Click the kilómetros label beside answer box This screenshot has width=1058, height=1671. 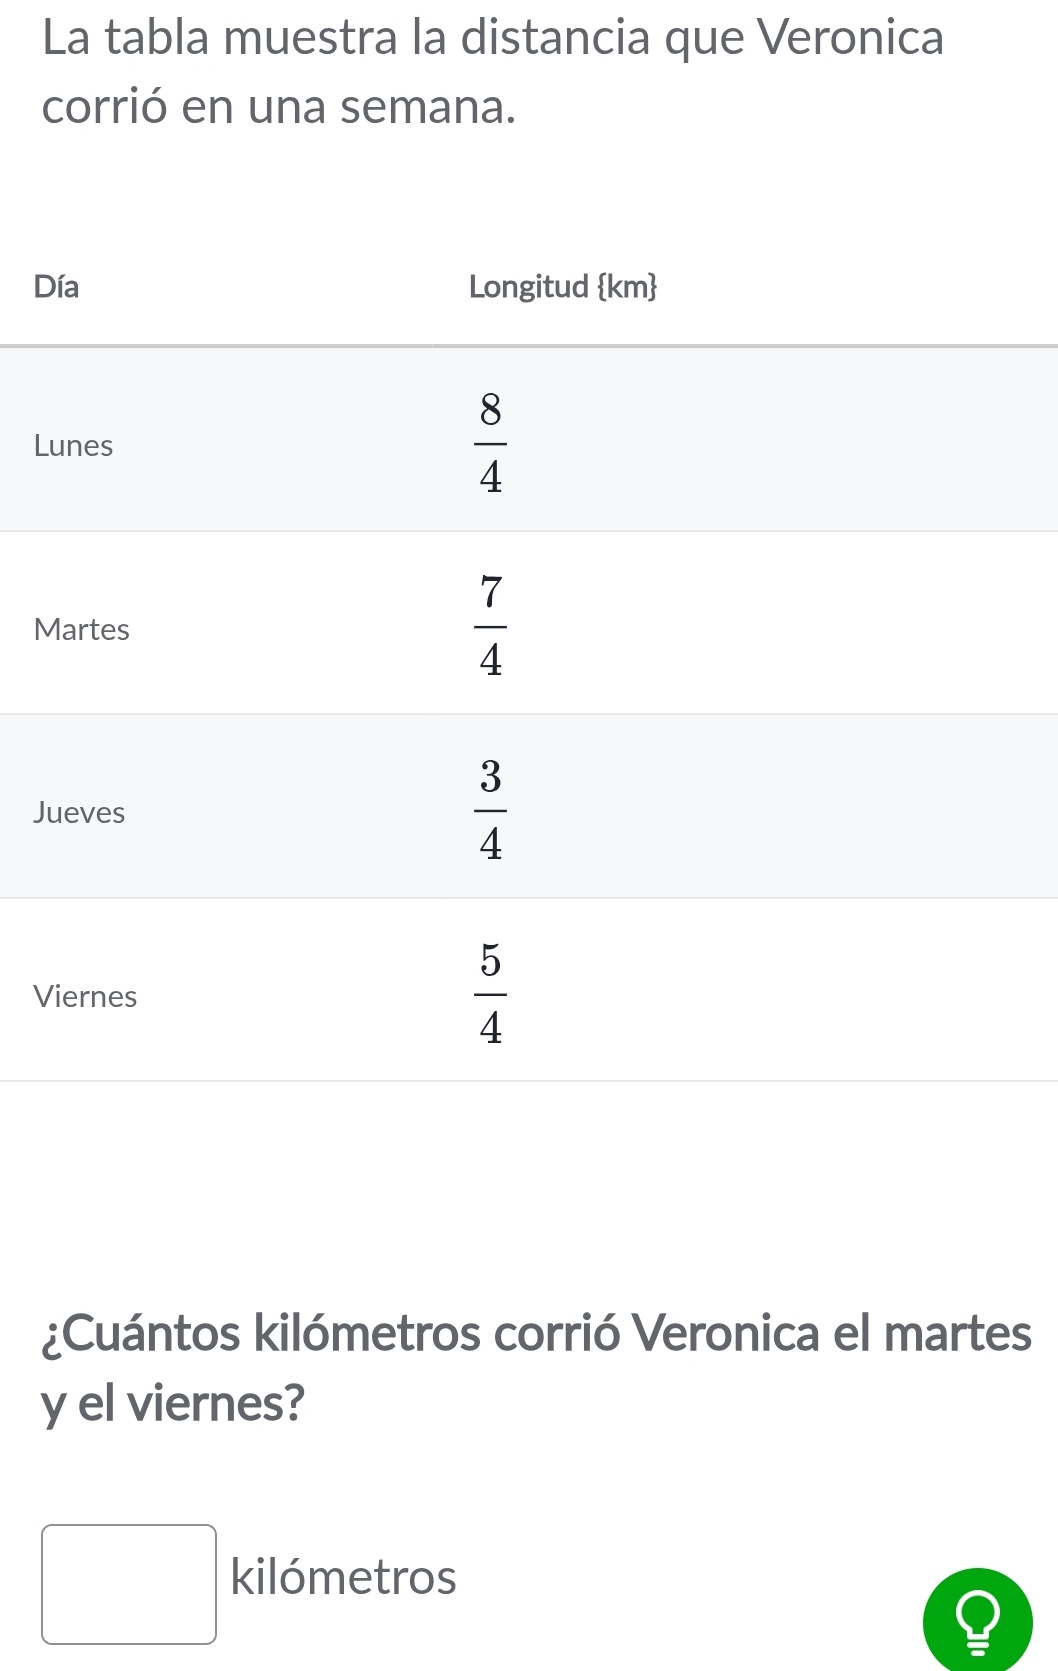click(343, 1577)
